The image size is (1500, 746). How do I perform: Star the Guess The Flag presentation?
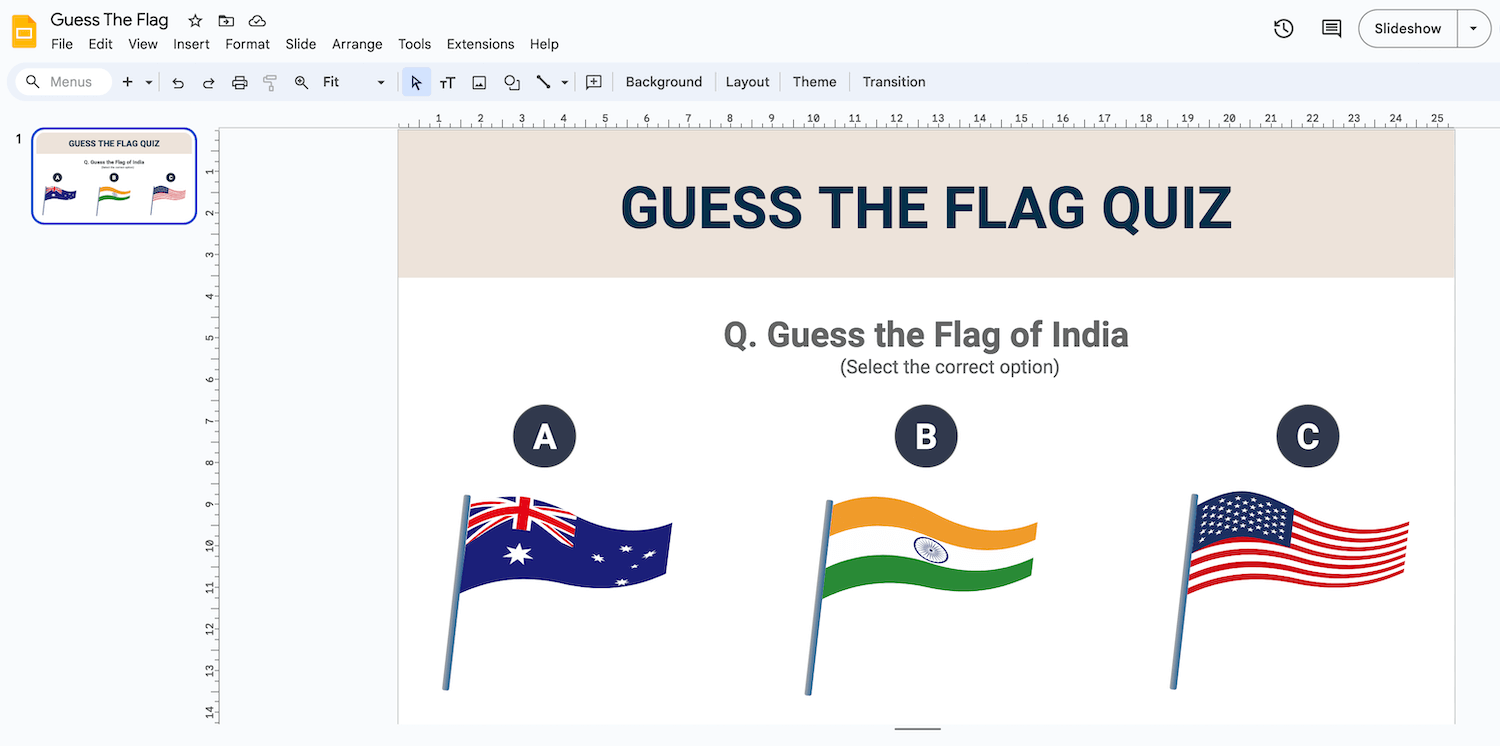pos(196,21)
